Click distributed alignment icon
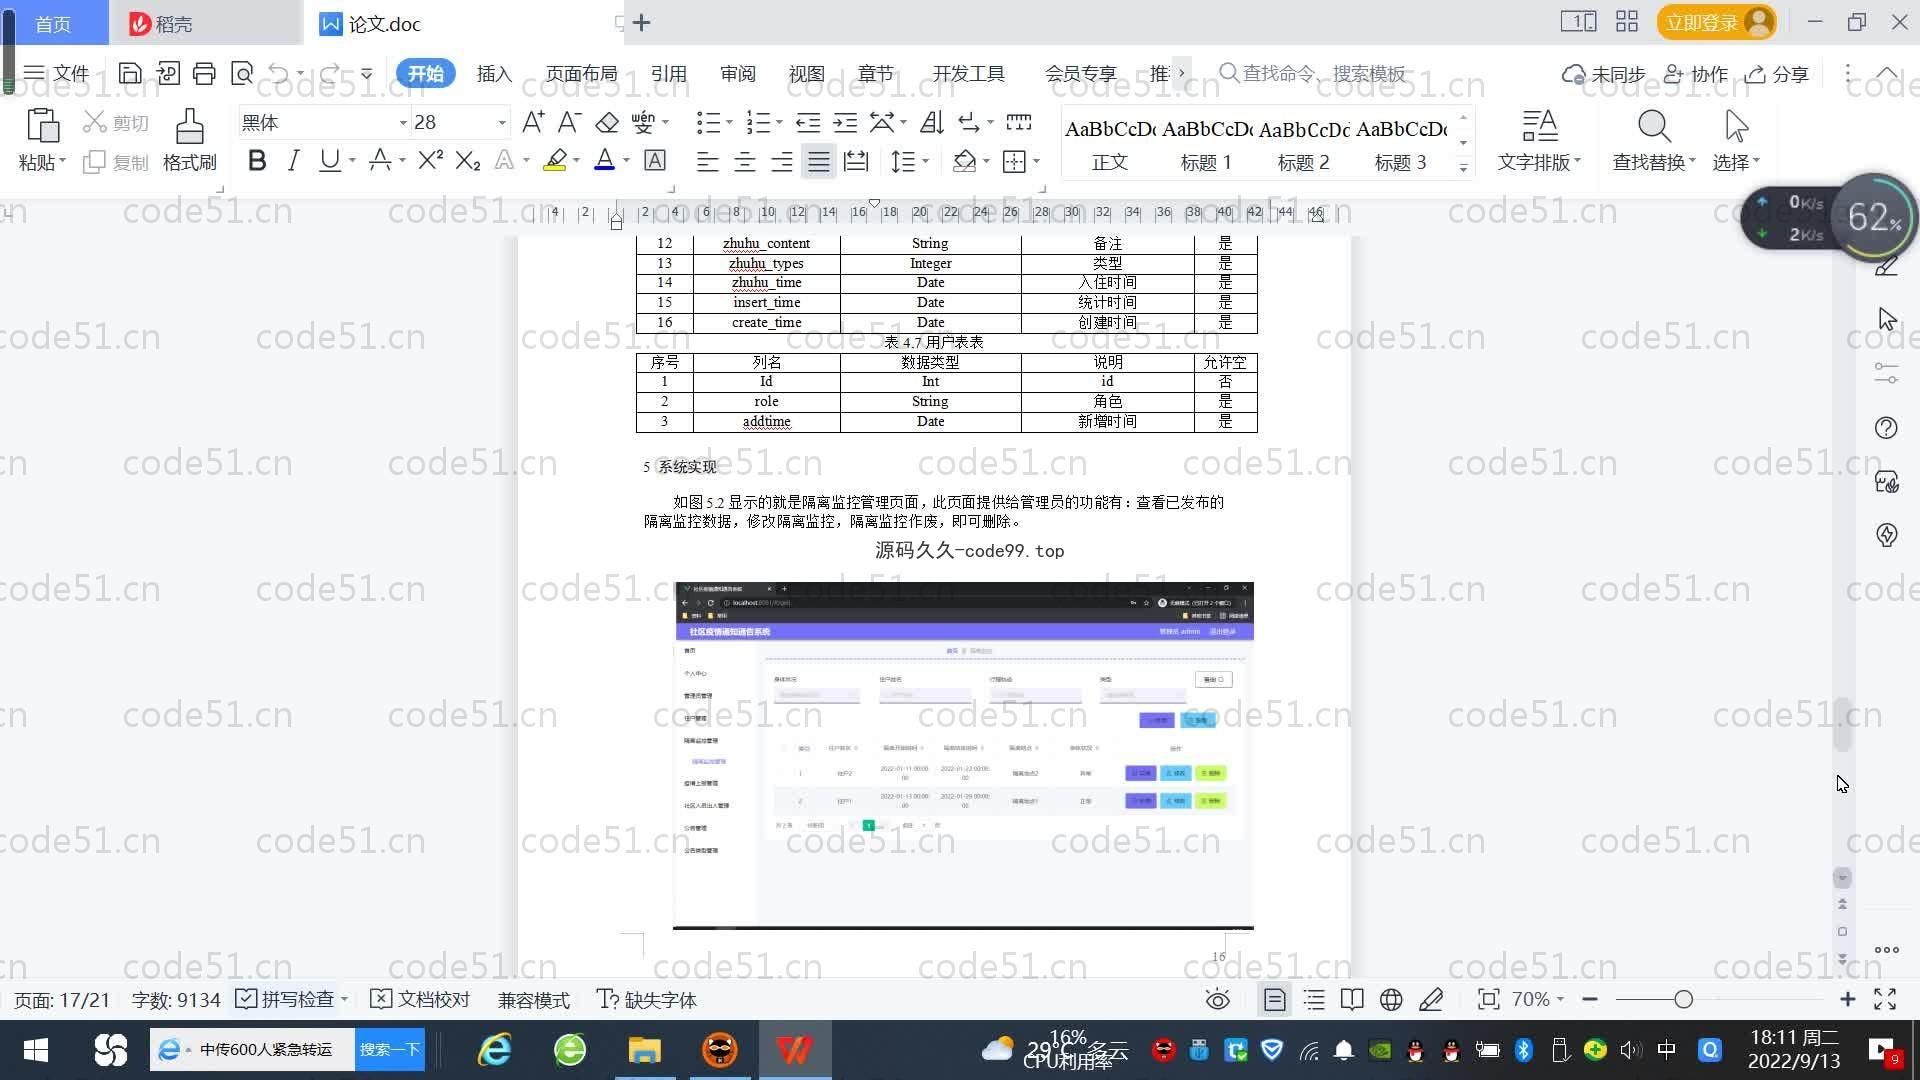 tap(856, 161)
